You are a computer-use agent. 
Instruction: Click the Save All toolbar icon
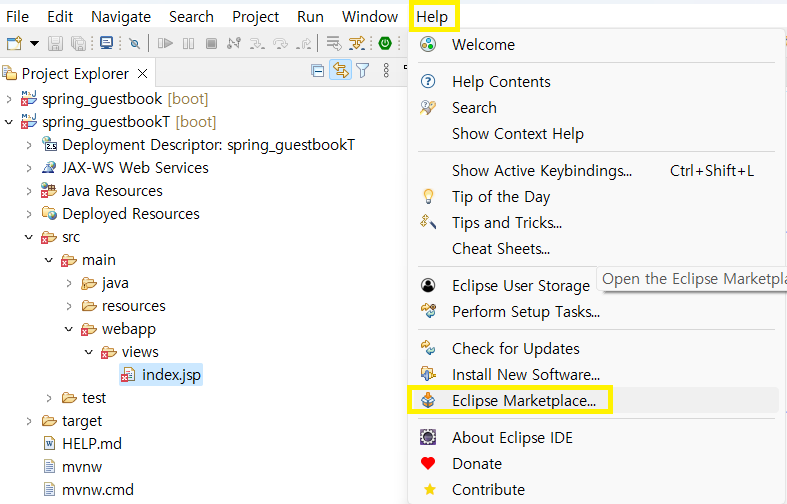(x=78, y=43)
